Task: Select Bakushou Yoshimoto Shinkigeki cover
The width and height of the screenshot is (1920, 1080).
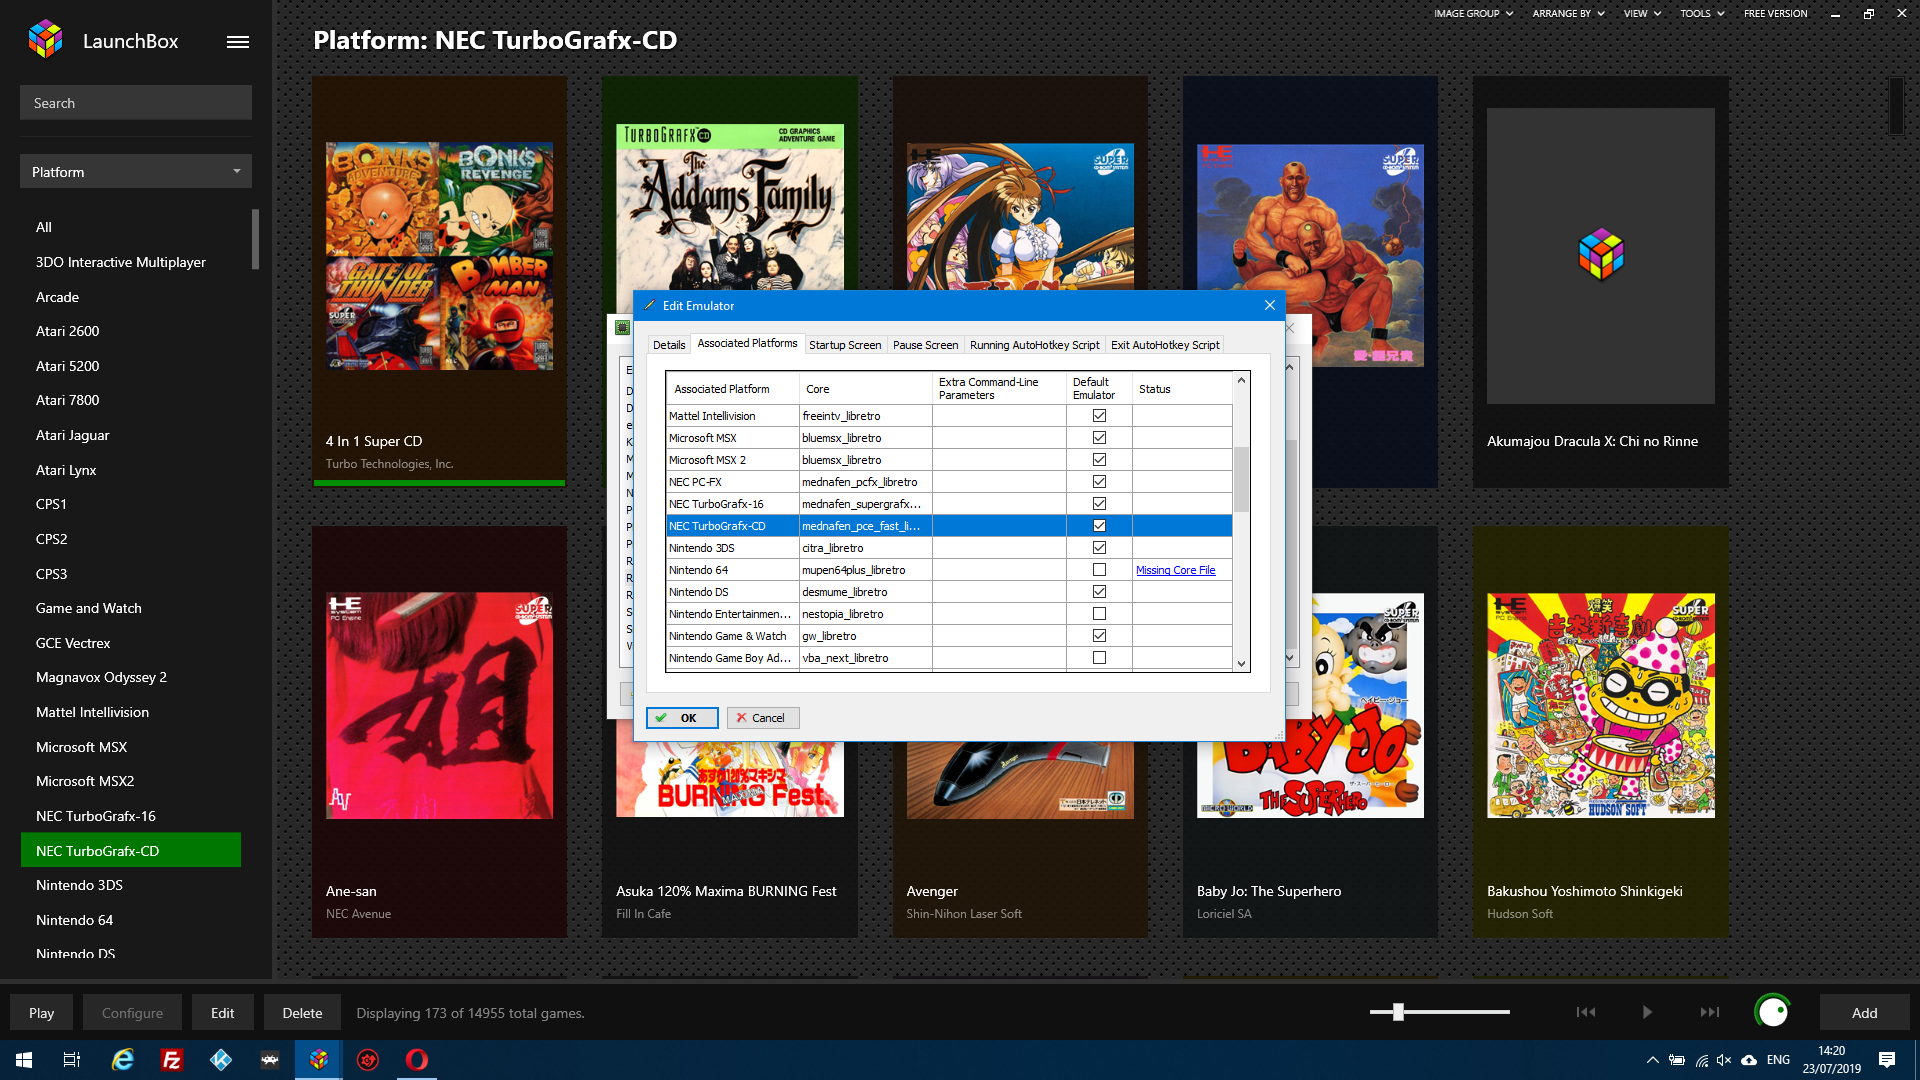Action: (1600, 705)
